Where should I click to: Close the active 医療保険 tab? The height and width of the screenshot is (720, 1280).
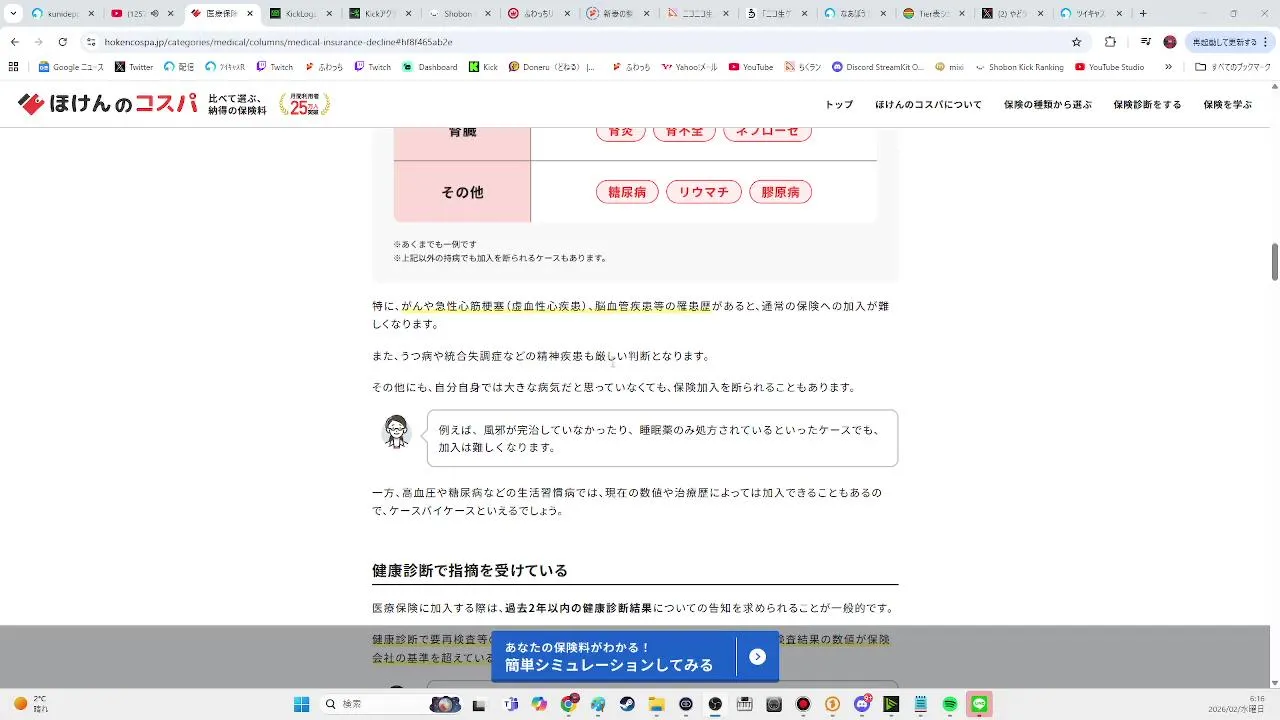pos(250,14)
